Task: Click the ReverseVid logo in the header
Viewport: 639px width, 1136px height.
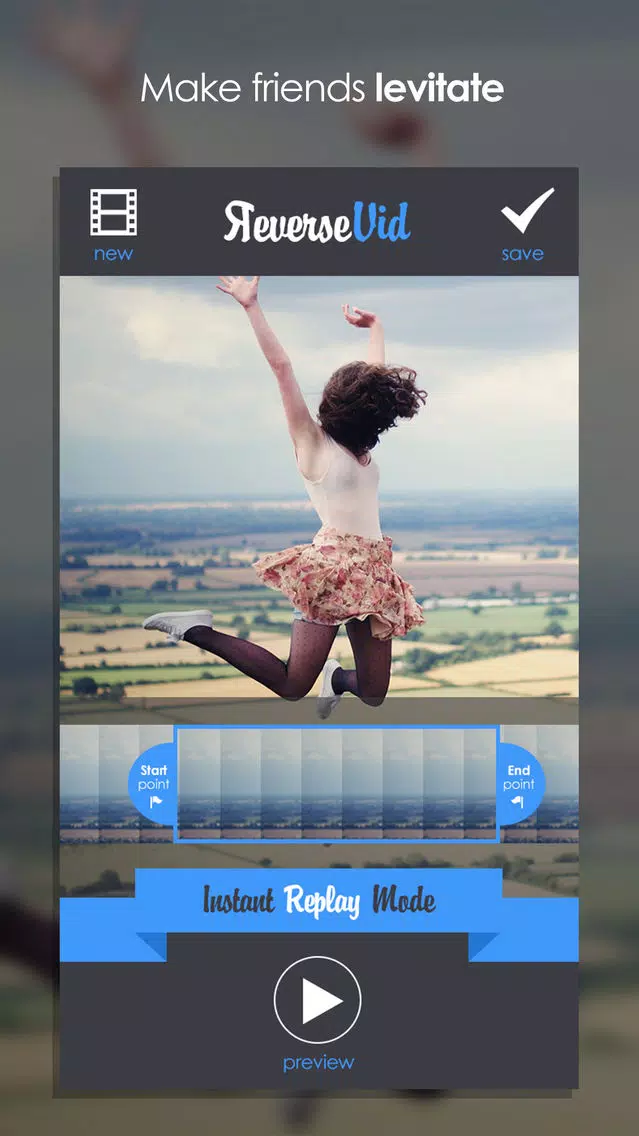Action: (x=317, y=222)
